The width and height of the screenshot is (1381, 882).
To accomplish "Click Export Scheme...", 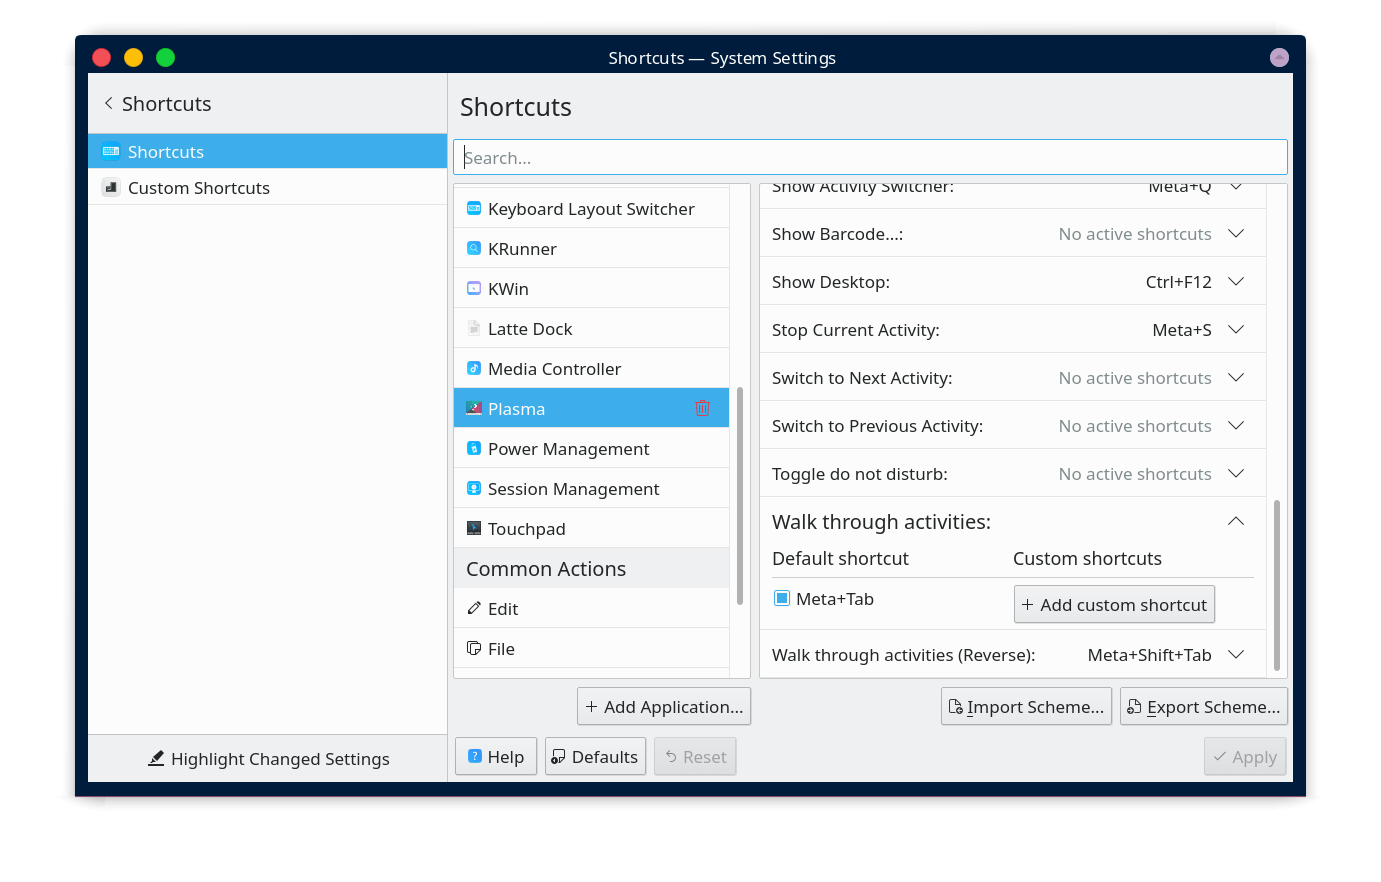I will tap(1203, 706).
